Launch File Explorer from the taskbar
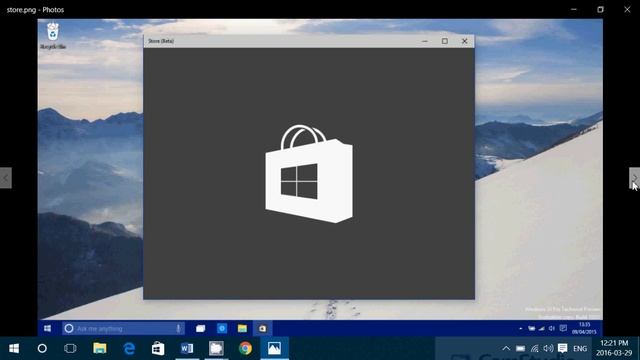640x360 pixels. (100, 349)
